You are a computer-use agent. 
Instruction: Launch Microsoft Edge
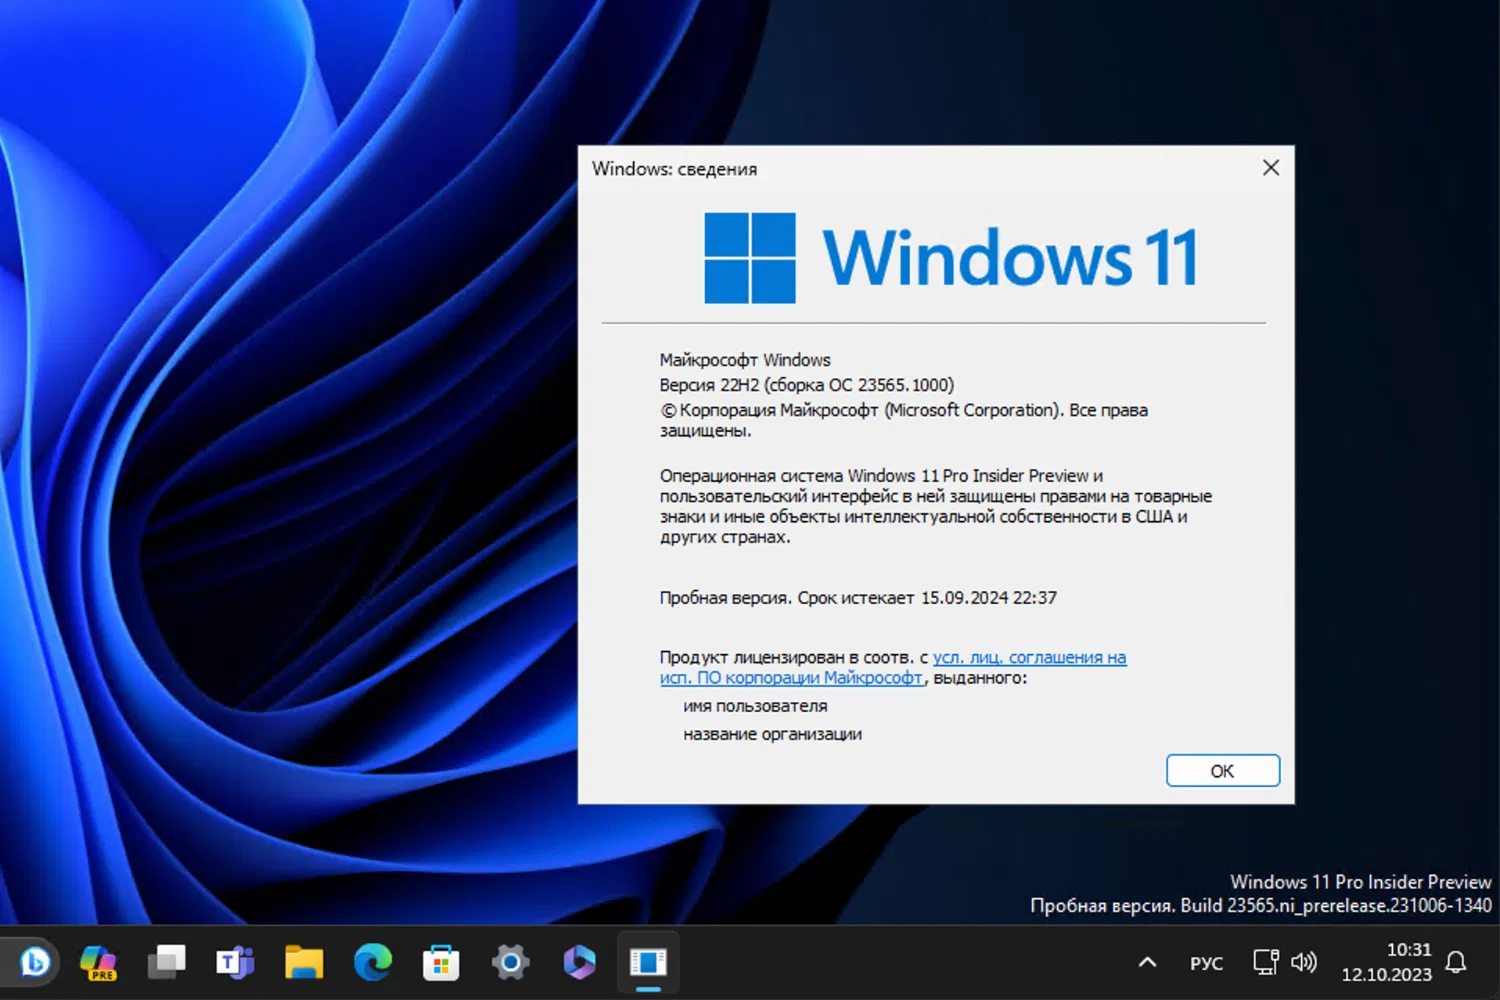pyautogui.click(x=372, y=962)
